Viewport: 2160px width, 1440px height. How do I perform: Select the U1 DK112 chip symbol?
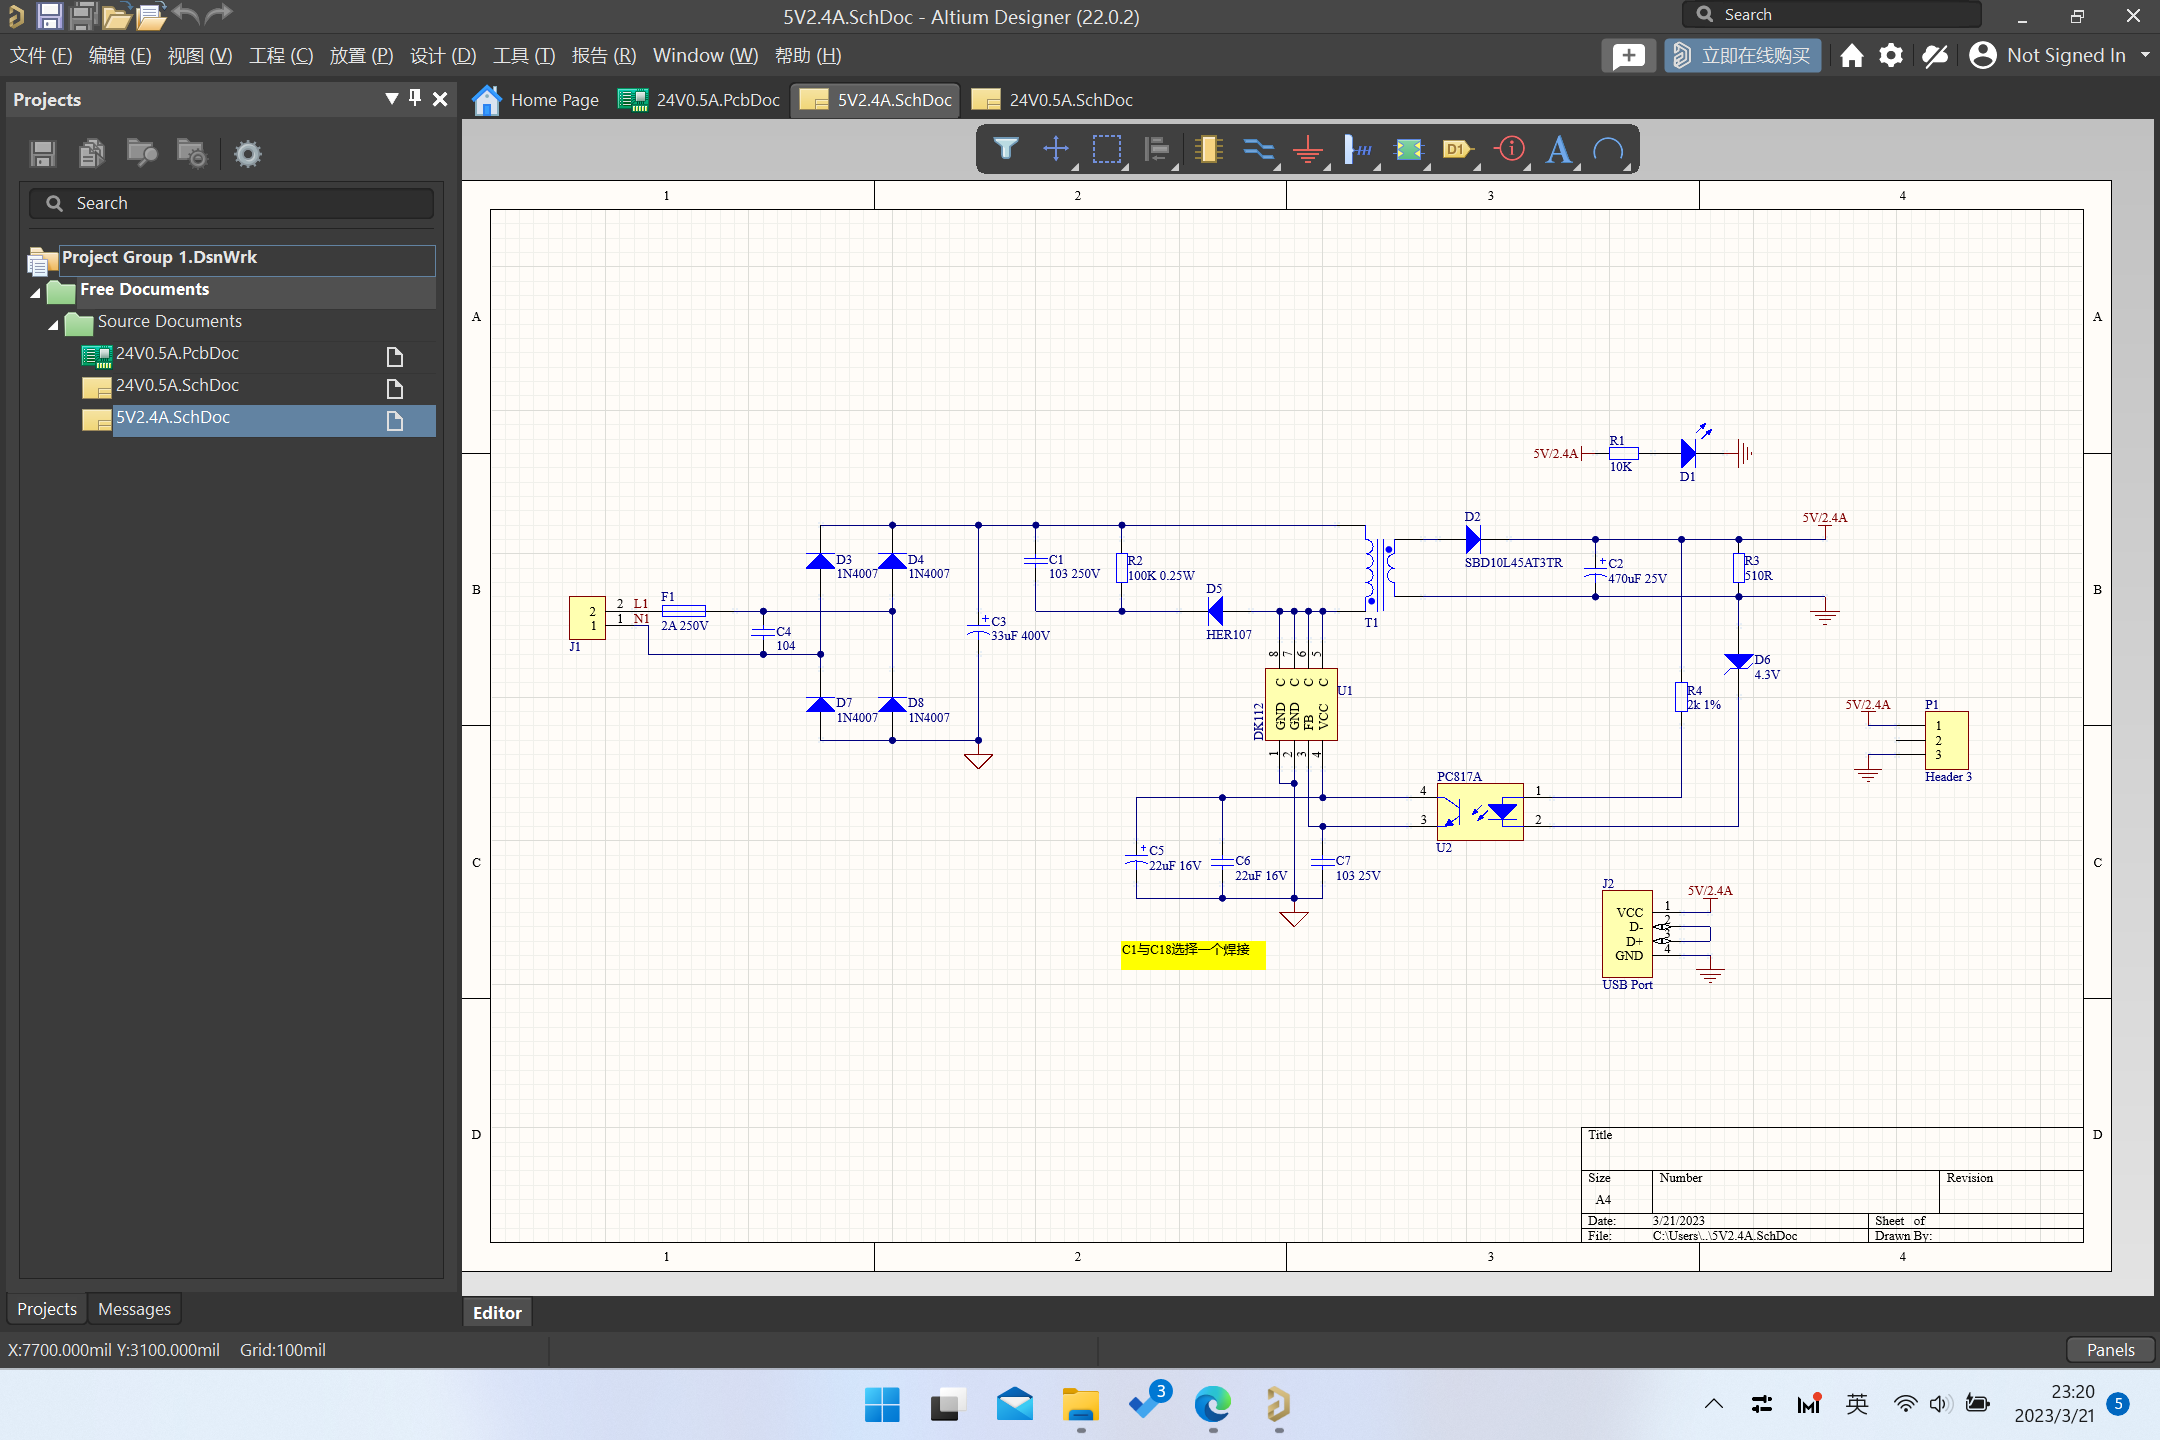(x=1301, y=705)
